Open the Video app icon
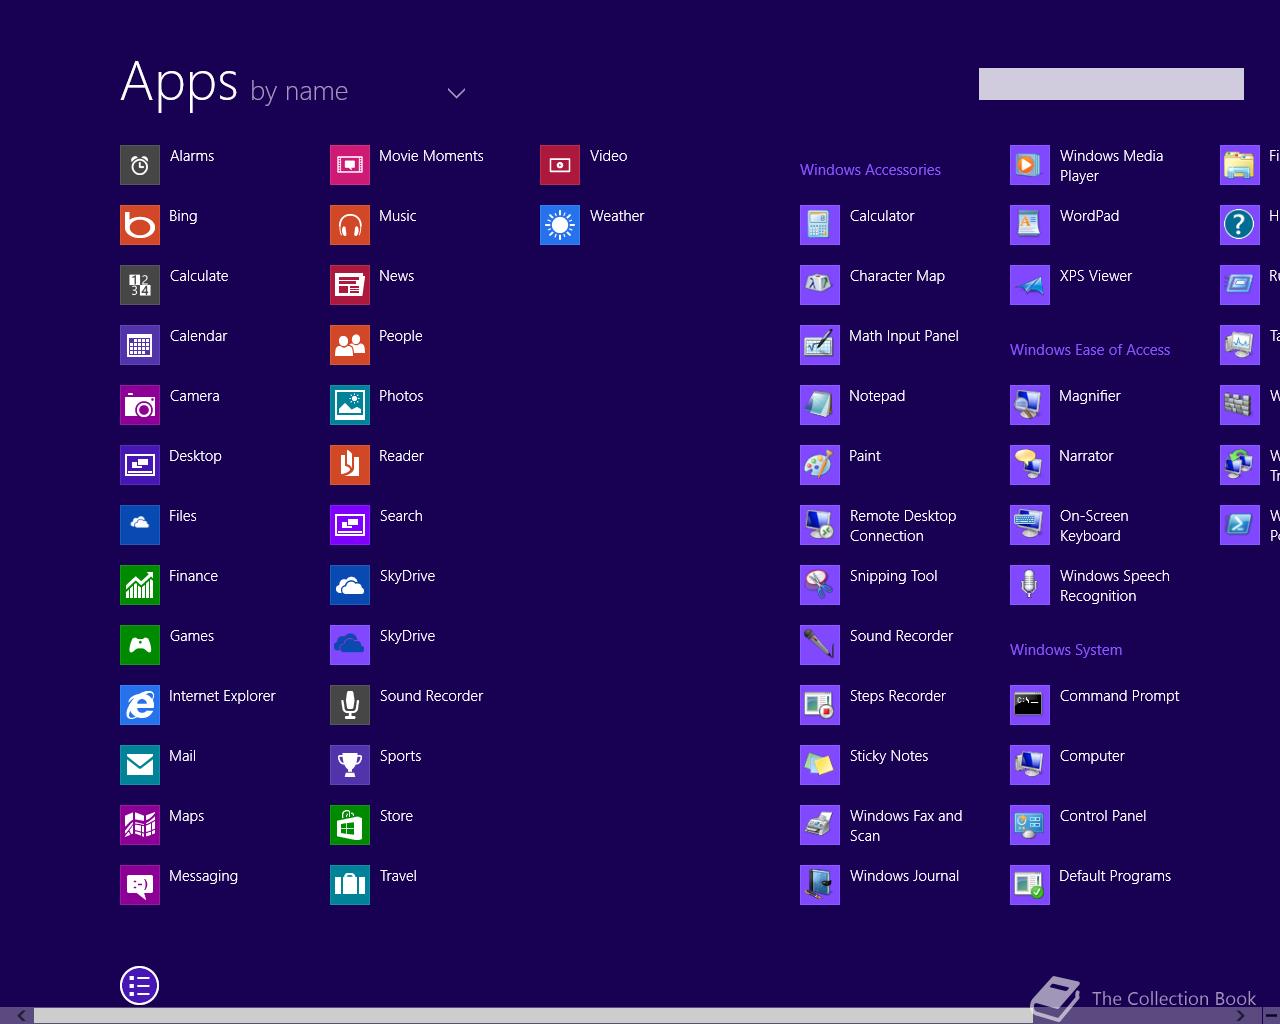The height and width of the screenshot is (1024, 1280). coord(560,165)
